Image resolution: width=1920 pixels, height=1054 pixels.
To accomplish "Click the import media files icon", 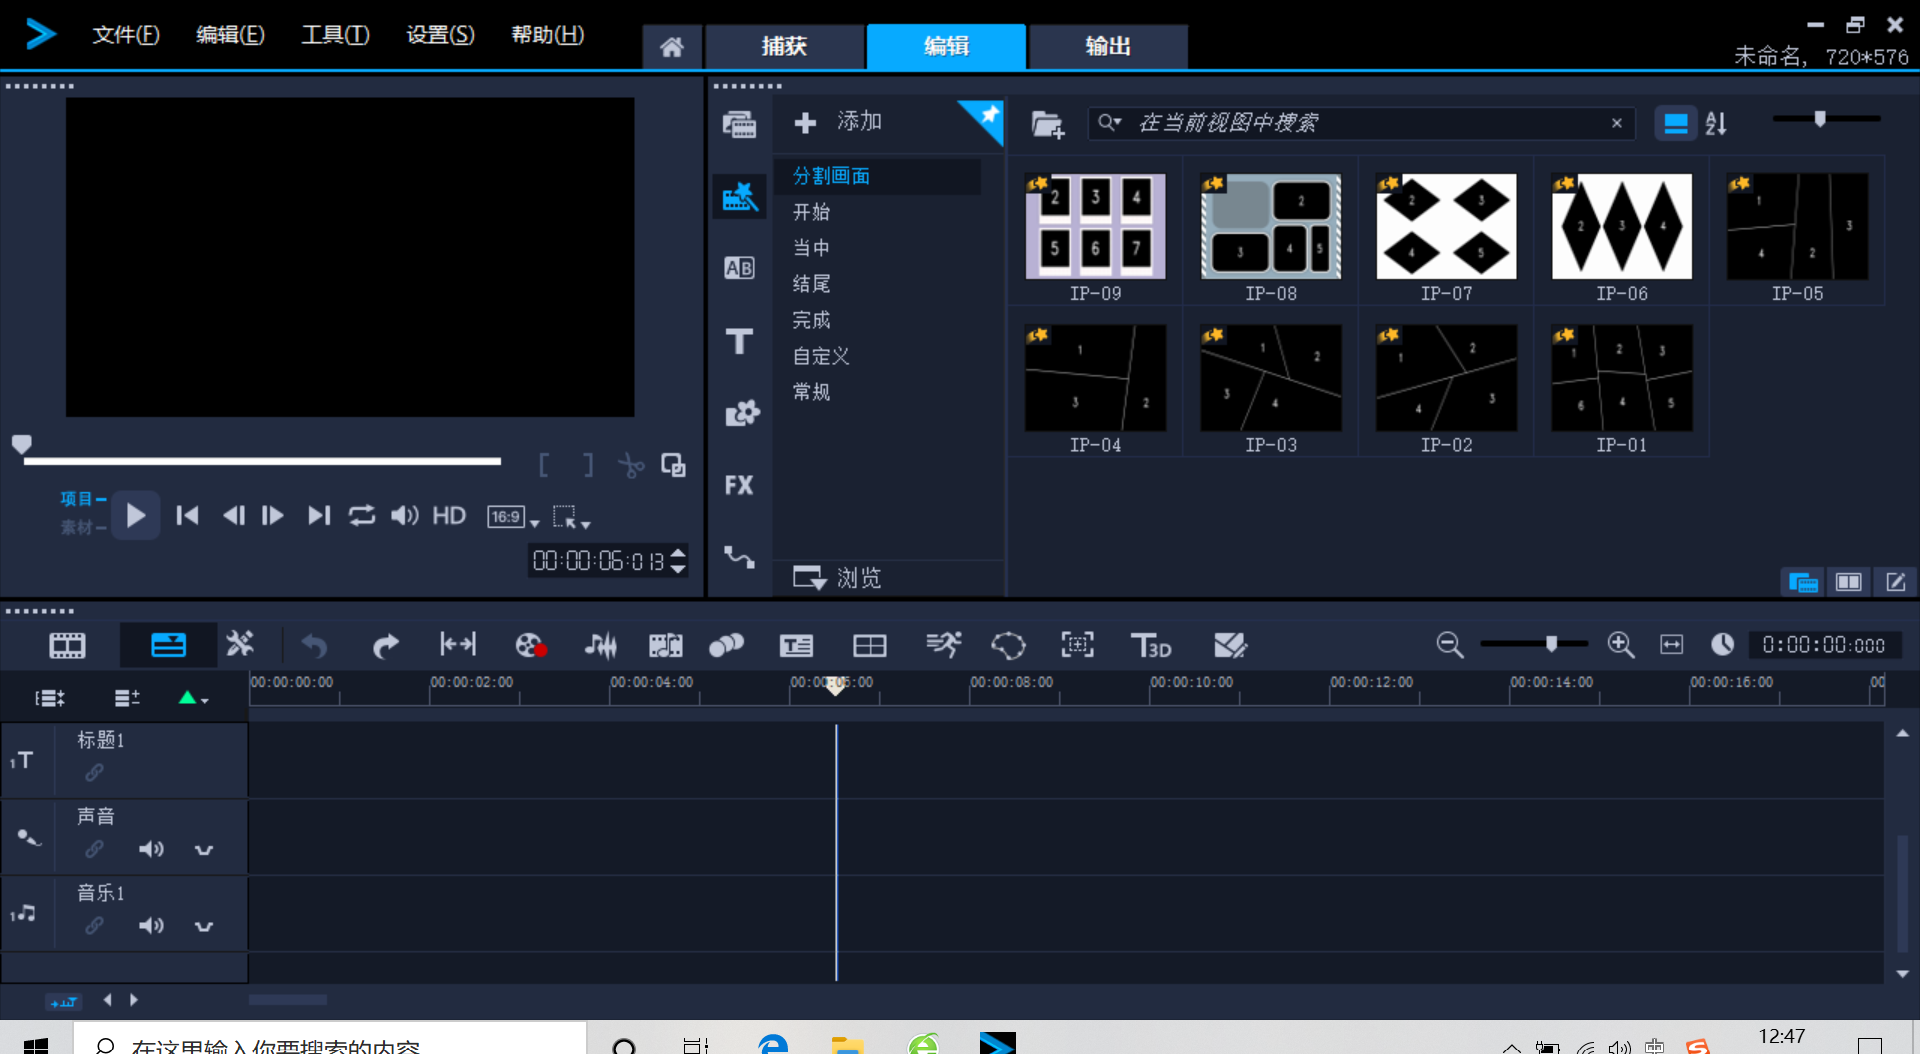I will coord(1047,124).
